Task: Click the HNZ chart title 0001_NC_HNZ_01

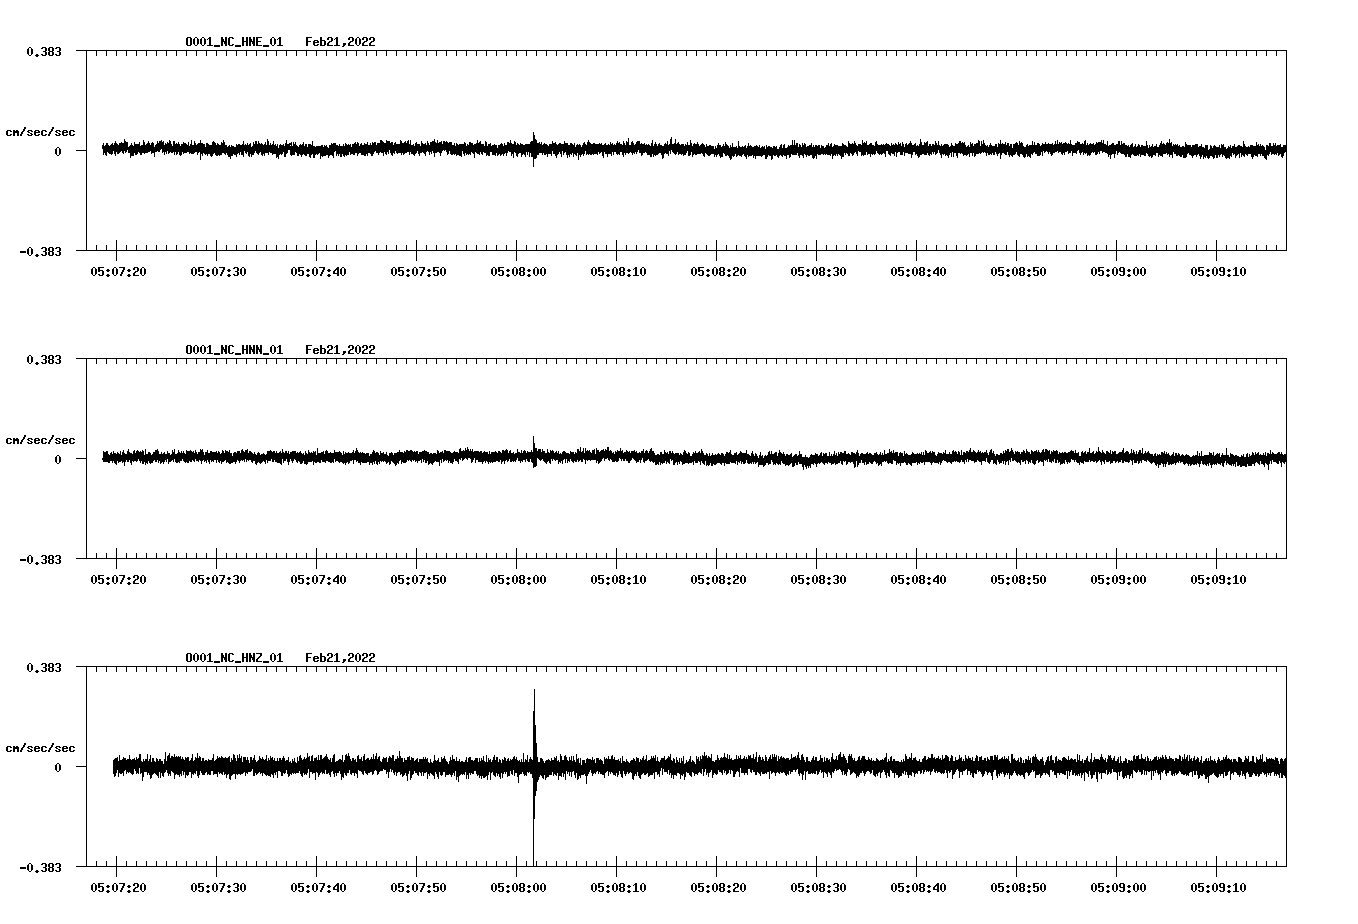Action: (x=234, y=658)
